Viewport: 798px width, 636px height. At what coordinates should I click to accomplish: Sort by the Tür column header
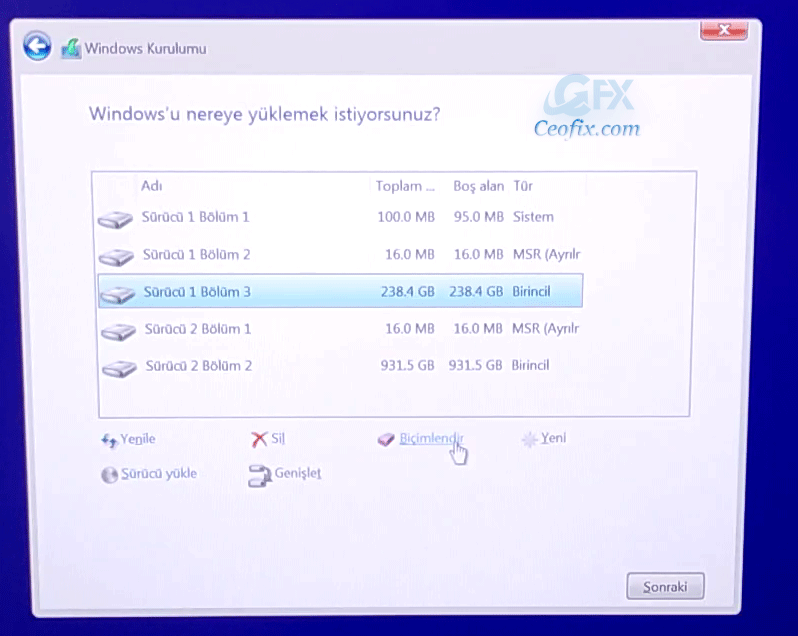tap(523, 186)
